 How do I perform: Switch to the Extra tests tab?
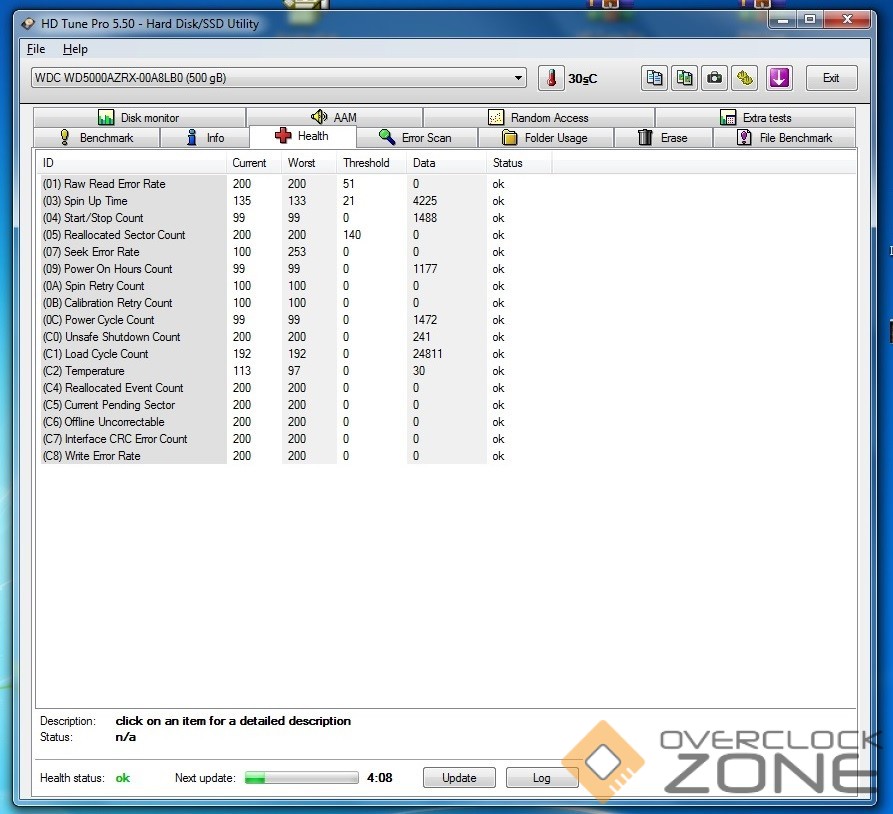coord(755,117)
